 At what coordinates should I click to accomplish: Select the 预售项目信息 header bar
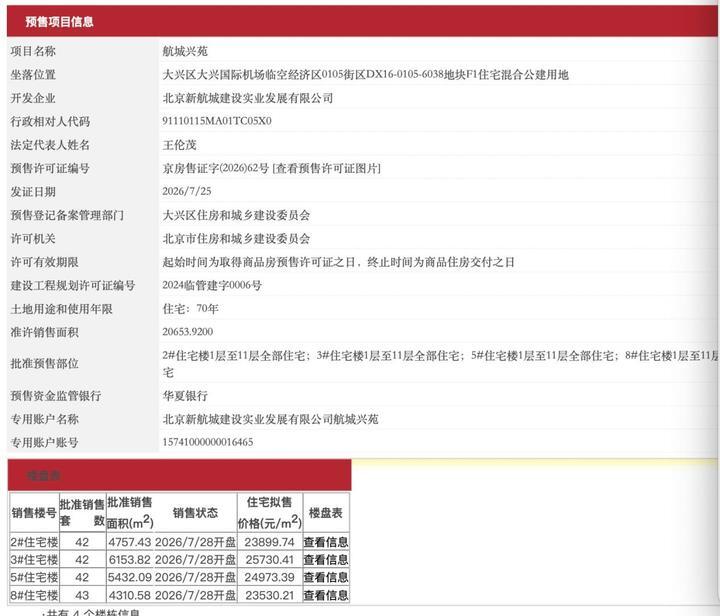tap(362, 21)
